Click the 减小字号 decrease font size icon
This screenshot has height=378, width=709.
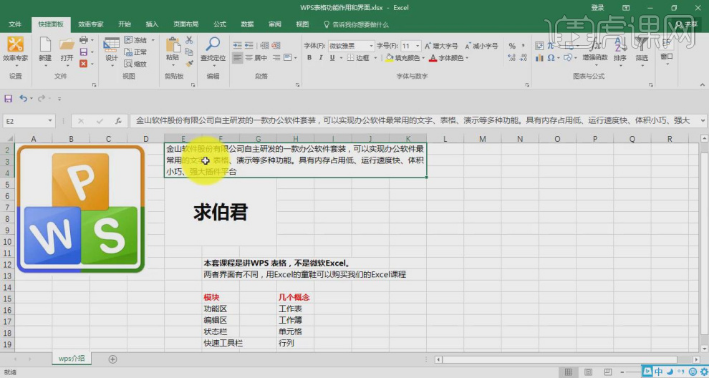482,46
